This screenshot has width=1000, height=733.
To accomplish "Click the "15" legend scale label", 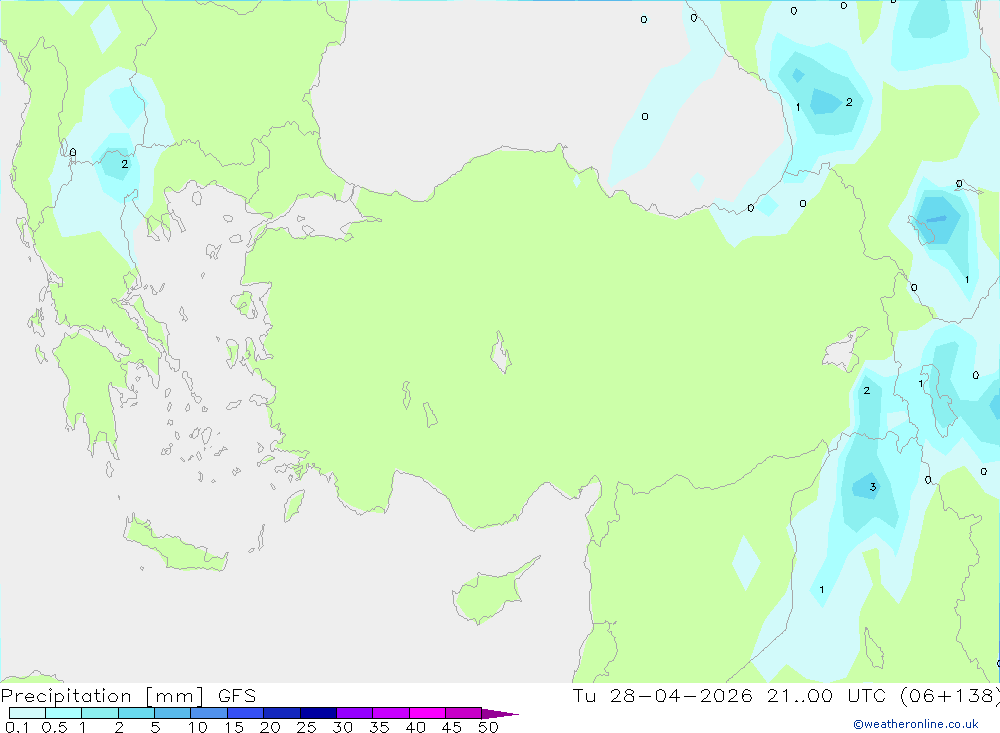I will click(x=234, y=727).
